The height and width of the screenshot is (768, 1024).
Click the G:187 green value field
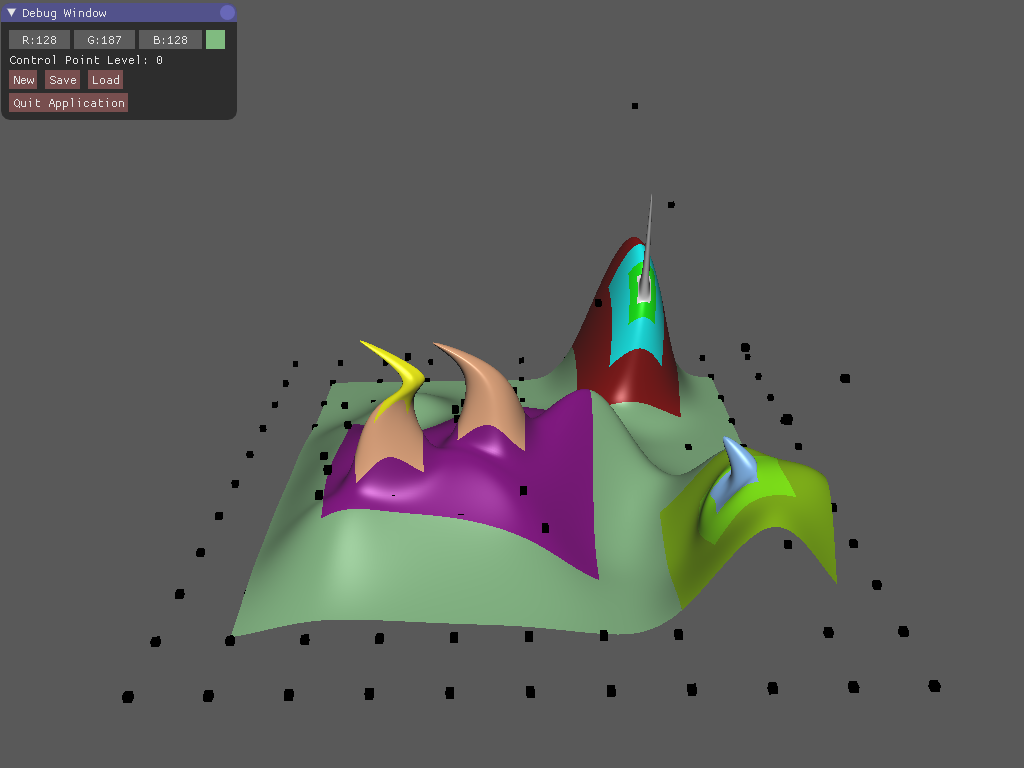click(x=104, y=40)
